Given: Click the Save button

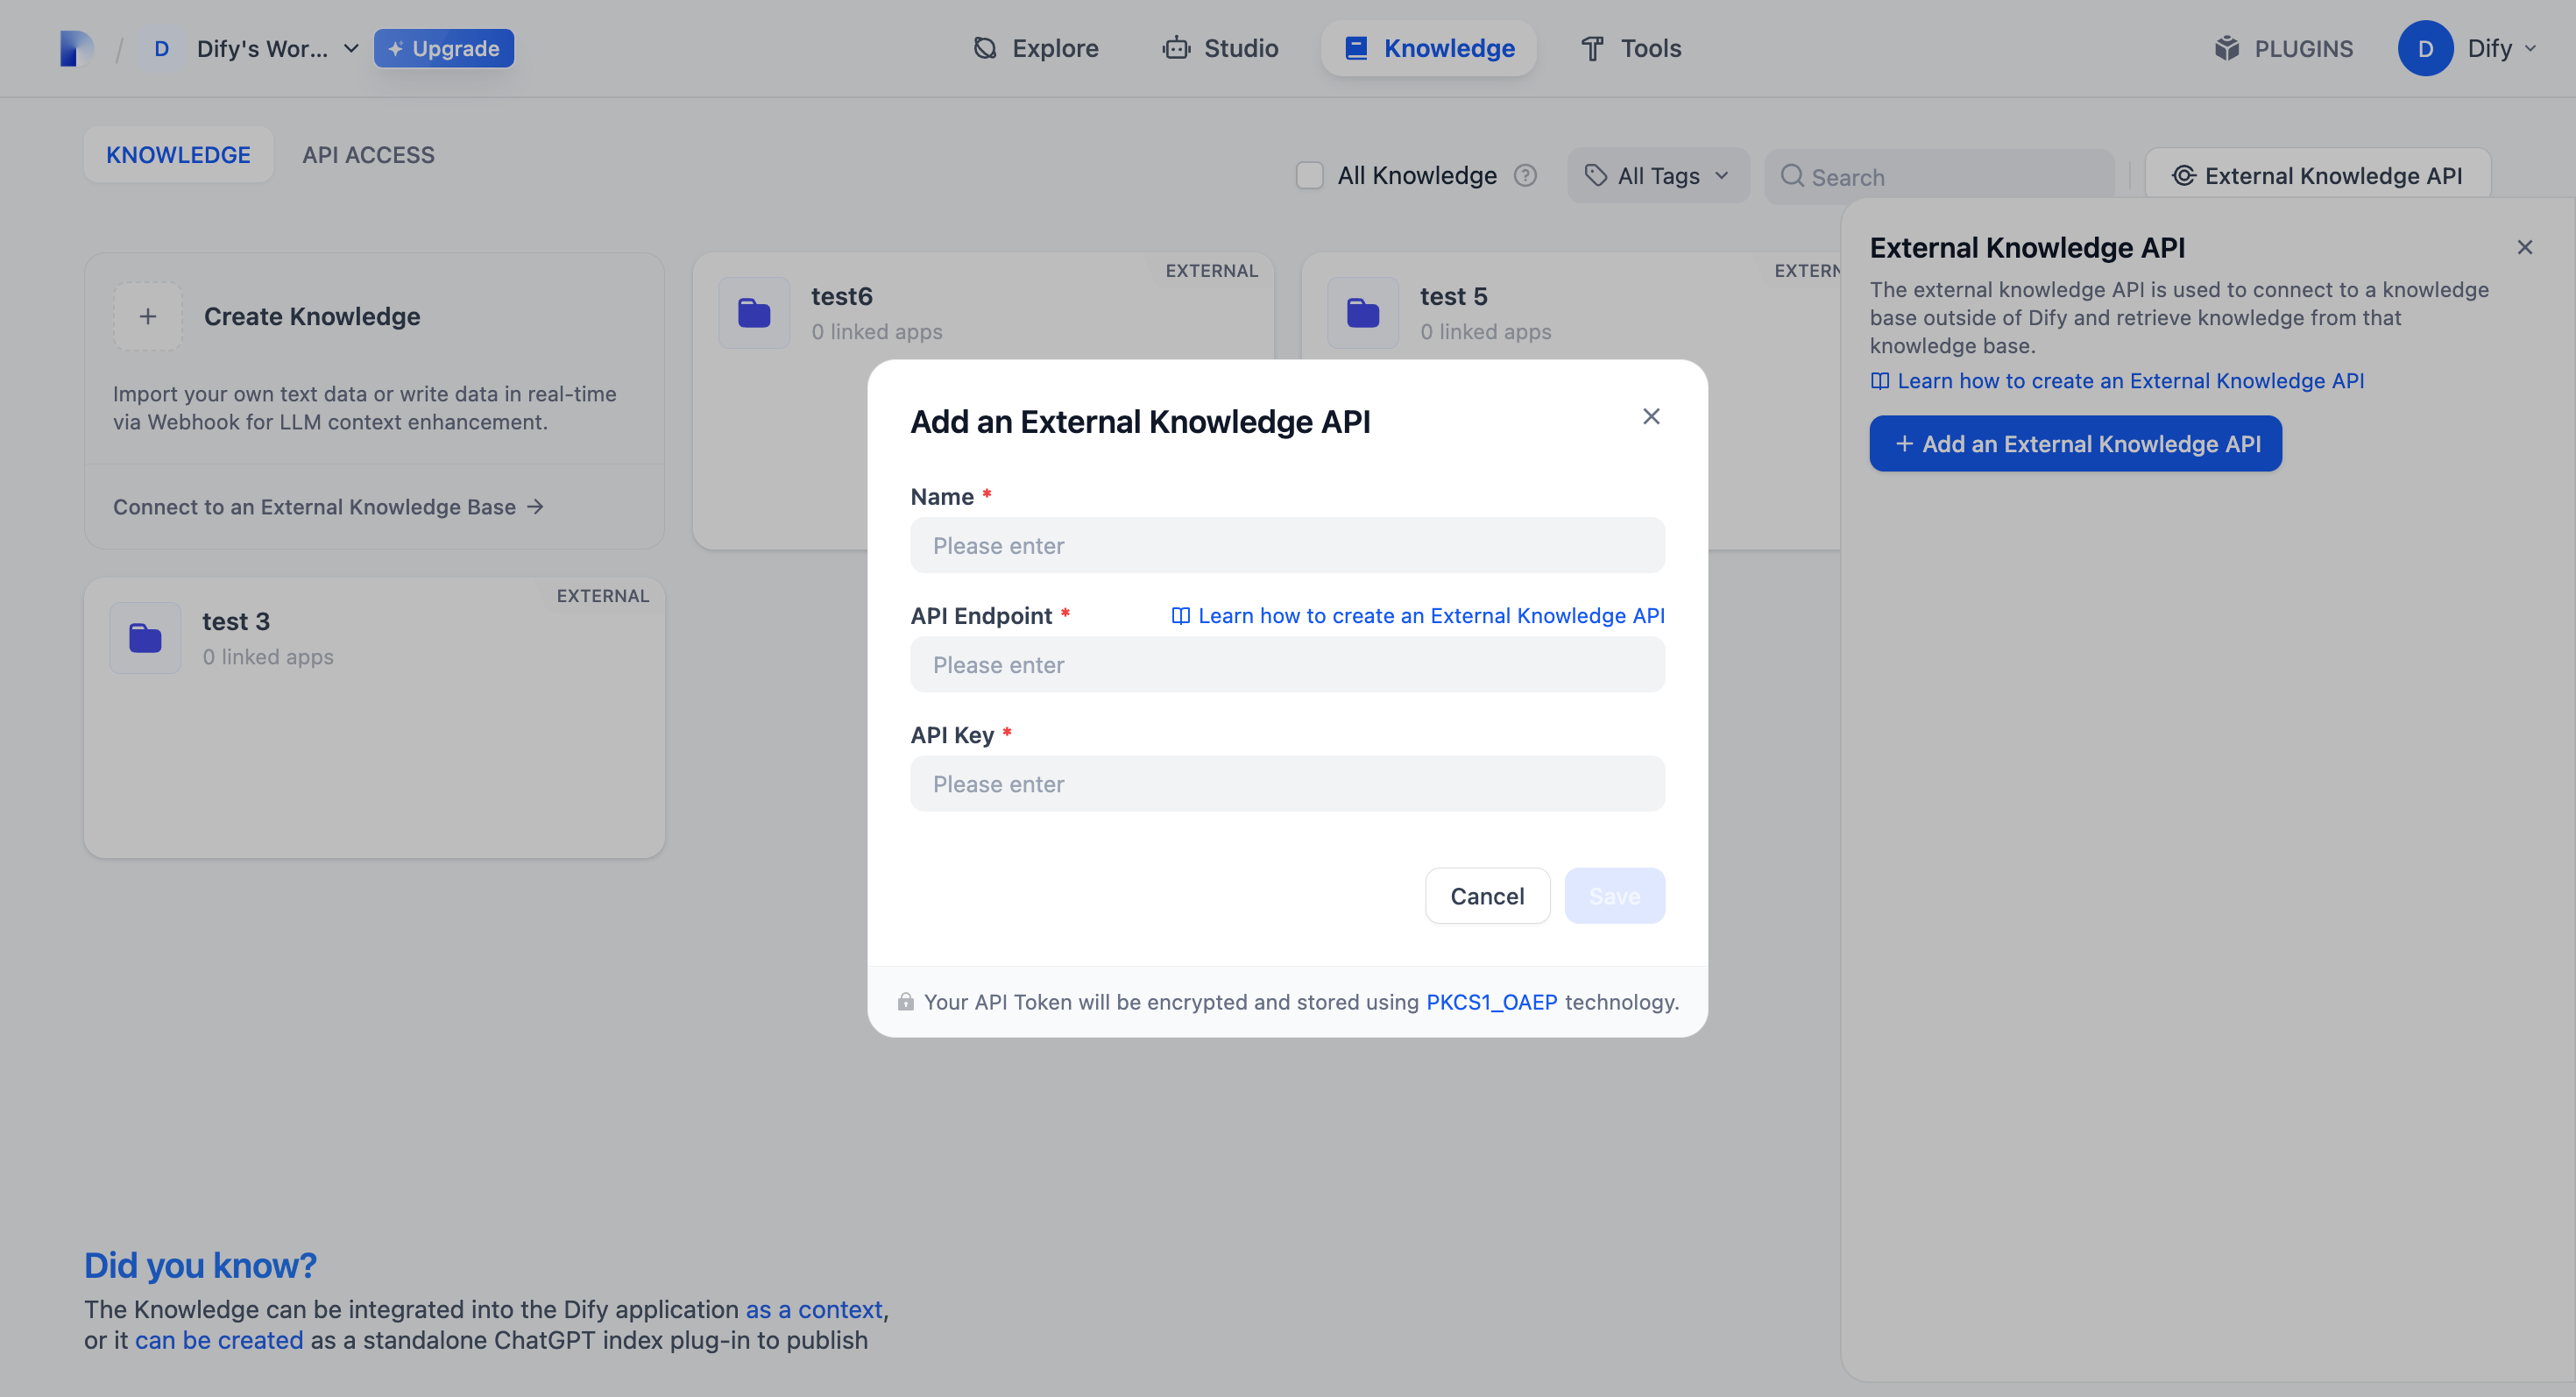Looking at the screenshot, I should coord(1614,896).
